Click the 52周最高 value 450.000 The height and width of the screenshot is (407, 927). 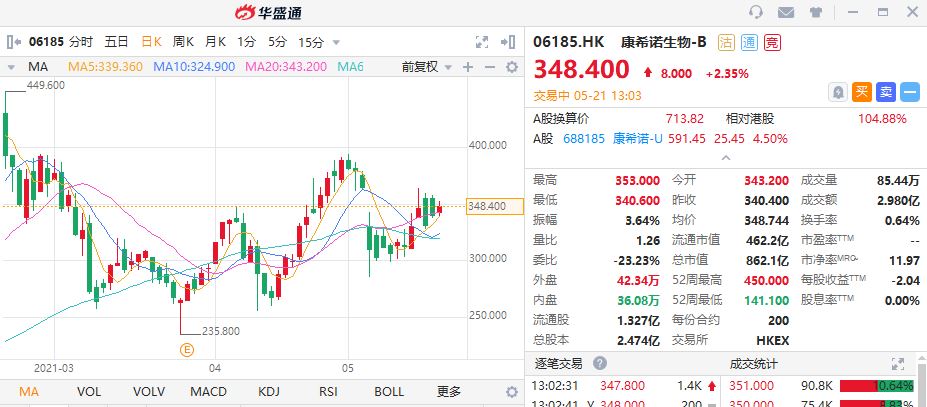click(x=767, y=280)
